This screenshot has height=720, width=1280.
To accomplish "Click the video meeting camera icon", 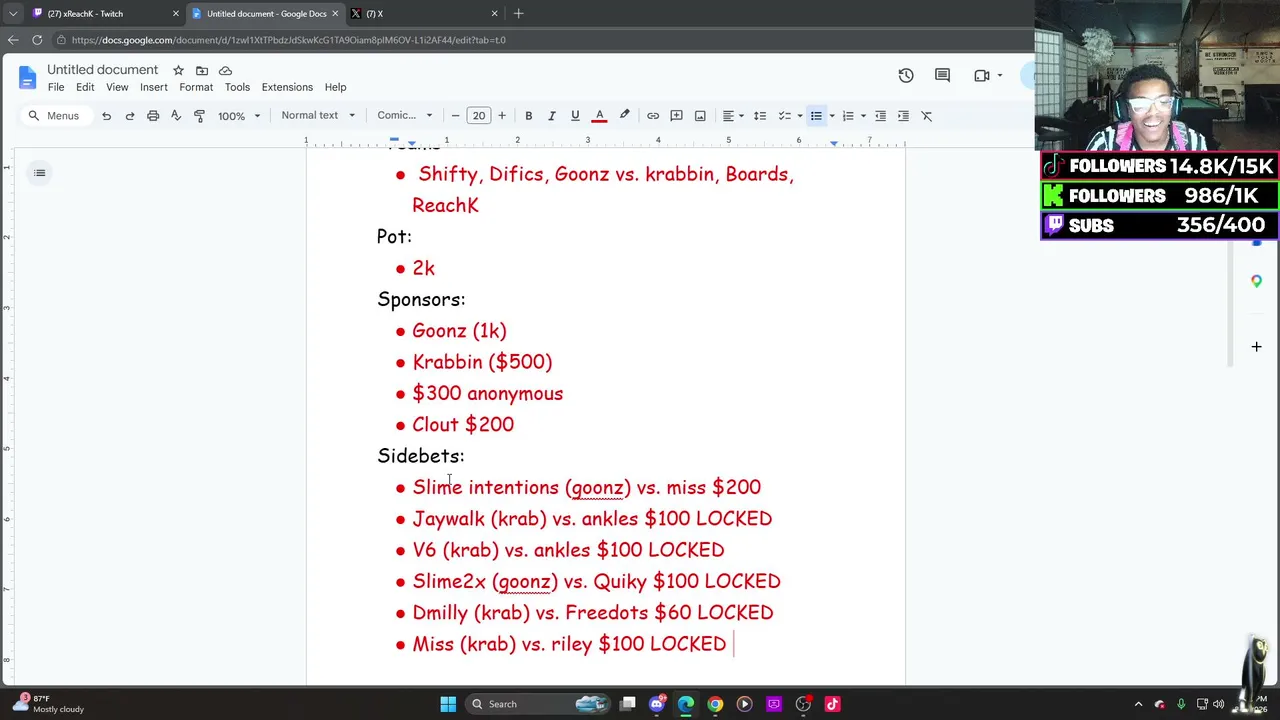I will click(x=982, y=75).
